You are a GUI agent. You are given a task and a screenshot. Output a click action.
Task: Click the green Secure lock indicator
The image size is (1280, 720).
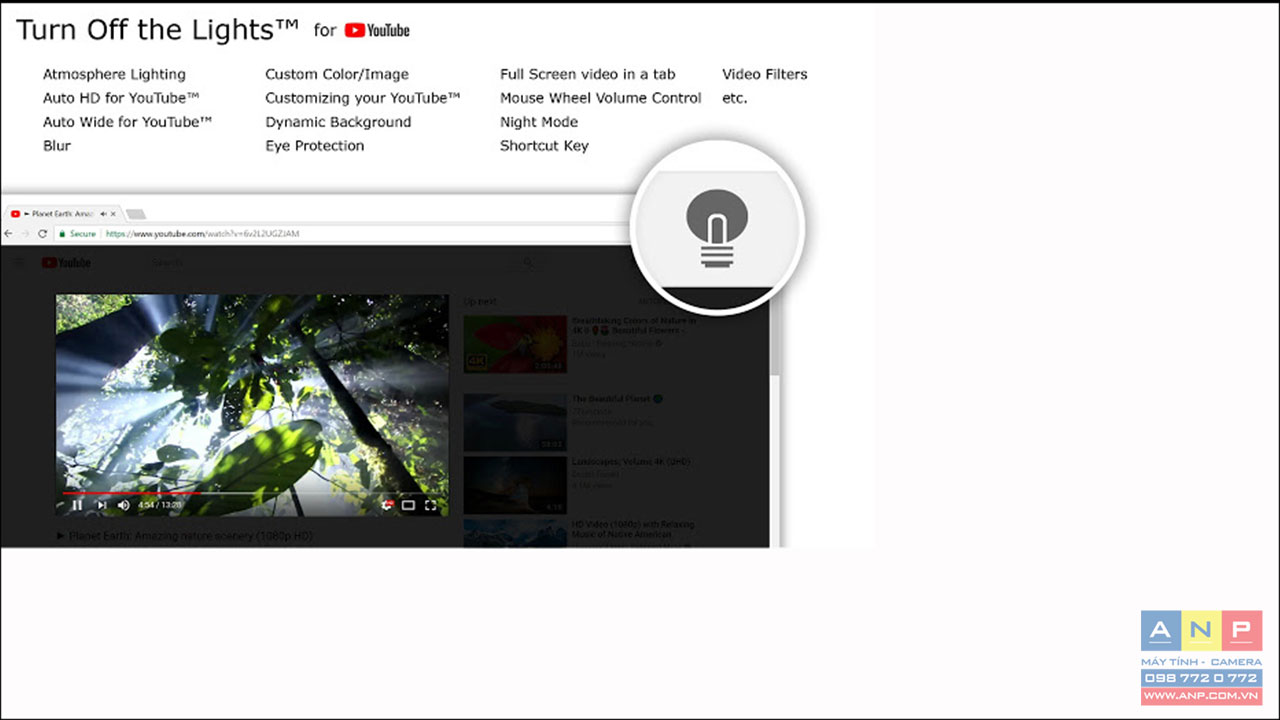tap(78, 233)
